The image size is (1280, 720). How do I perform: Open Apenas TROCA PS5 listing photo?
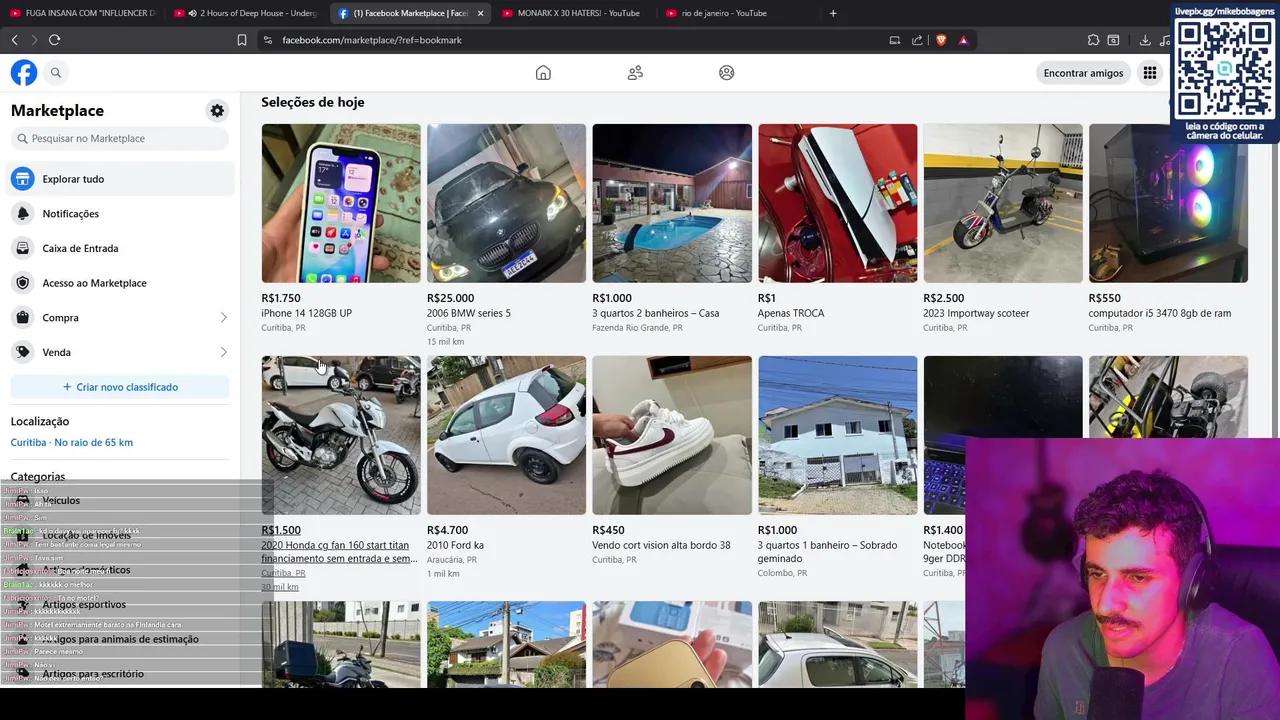837,203
